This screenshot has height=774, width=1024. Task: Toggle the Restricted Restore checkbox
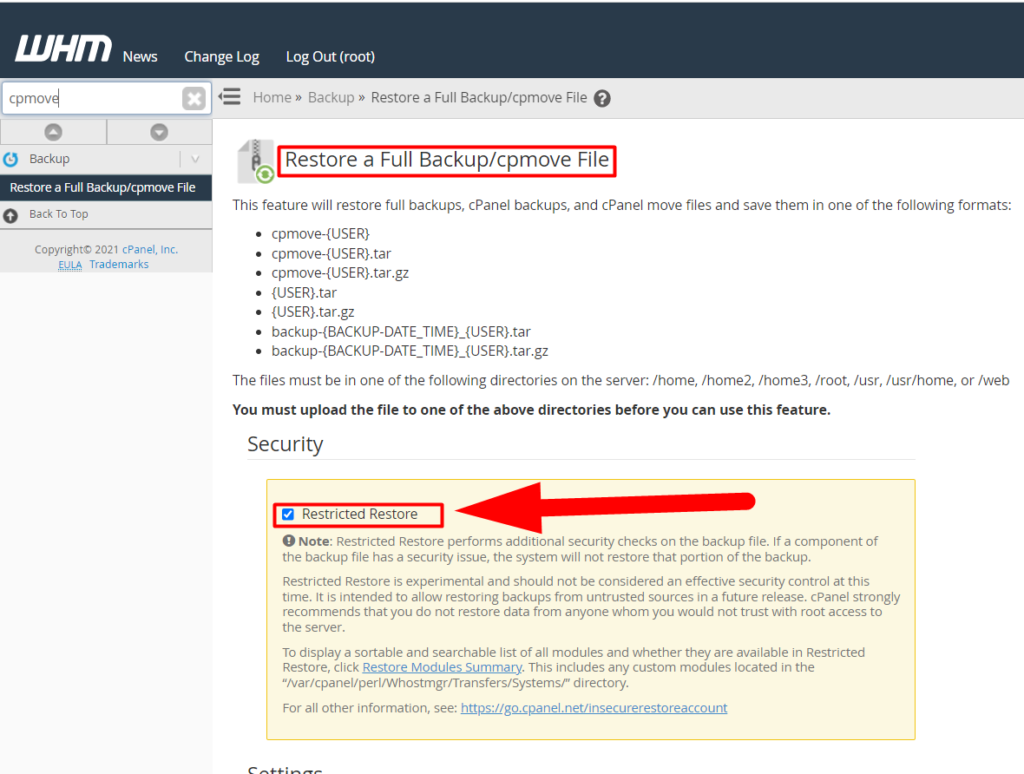click(288, 515)
